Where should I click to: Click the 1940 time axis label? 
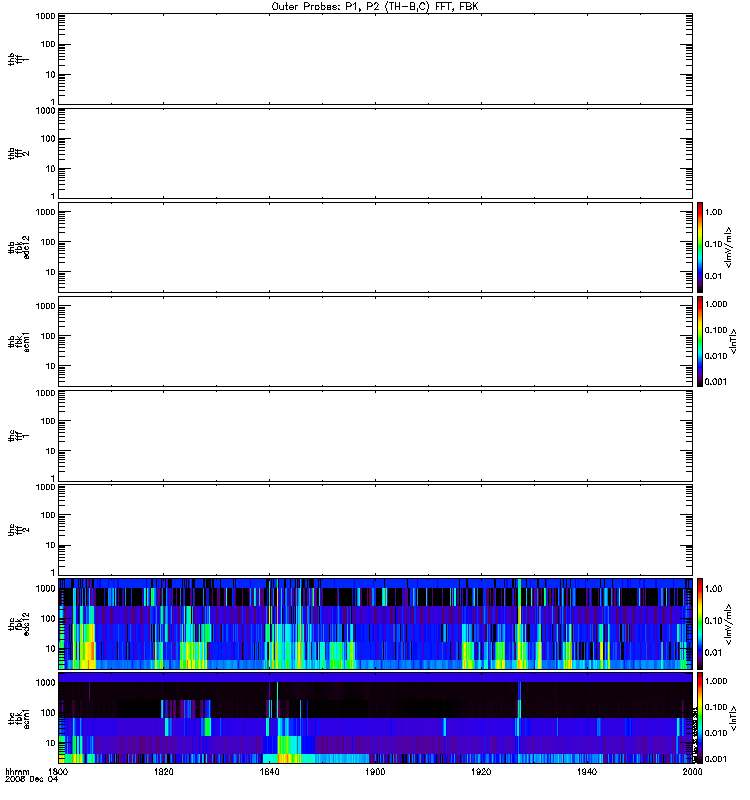587,771
